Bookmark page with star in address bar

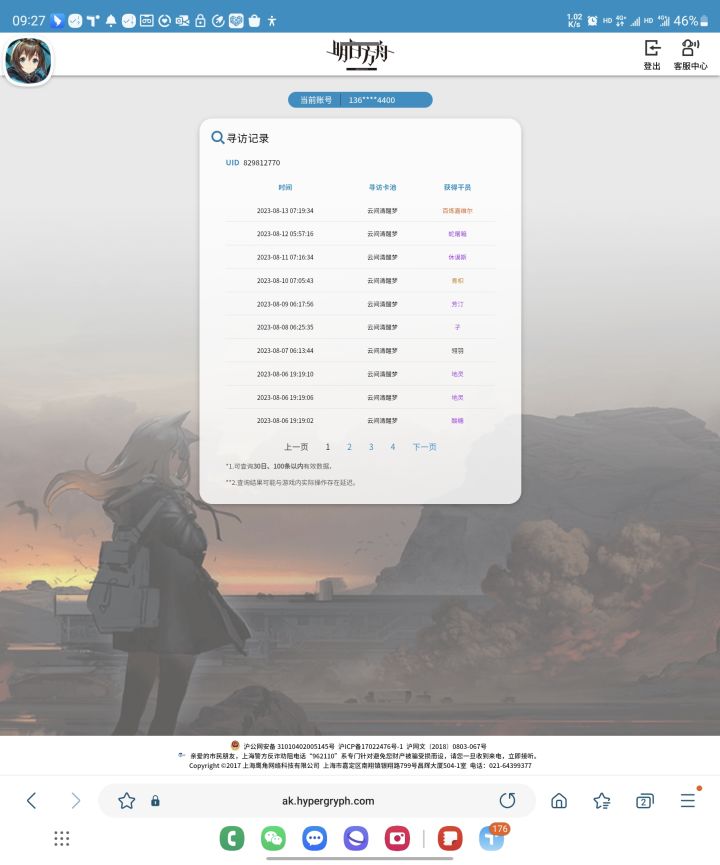pos(126,800)
